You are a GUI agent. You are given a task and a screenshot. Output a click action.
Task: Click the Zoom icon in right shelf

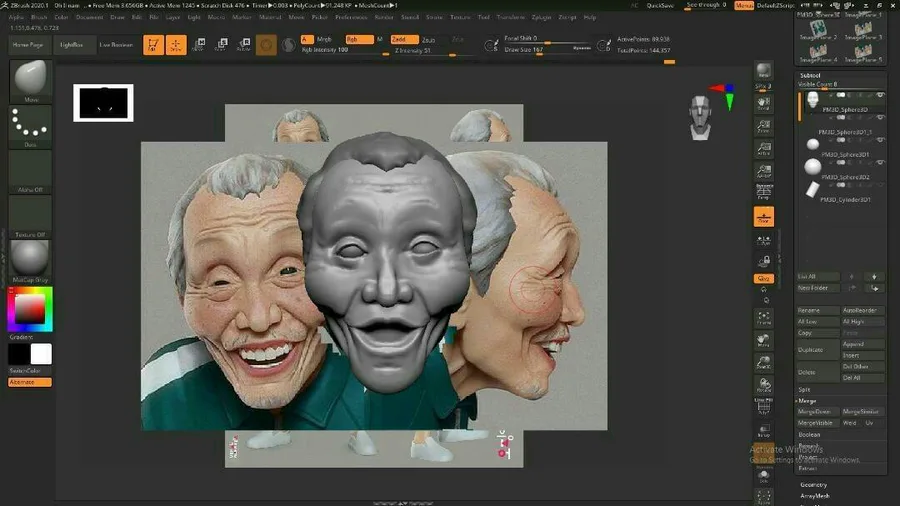pos(764,127)
